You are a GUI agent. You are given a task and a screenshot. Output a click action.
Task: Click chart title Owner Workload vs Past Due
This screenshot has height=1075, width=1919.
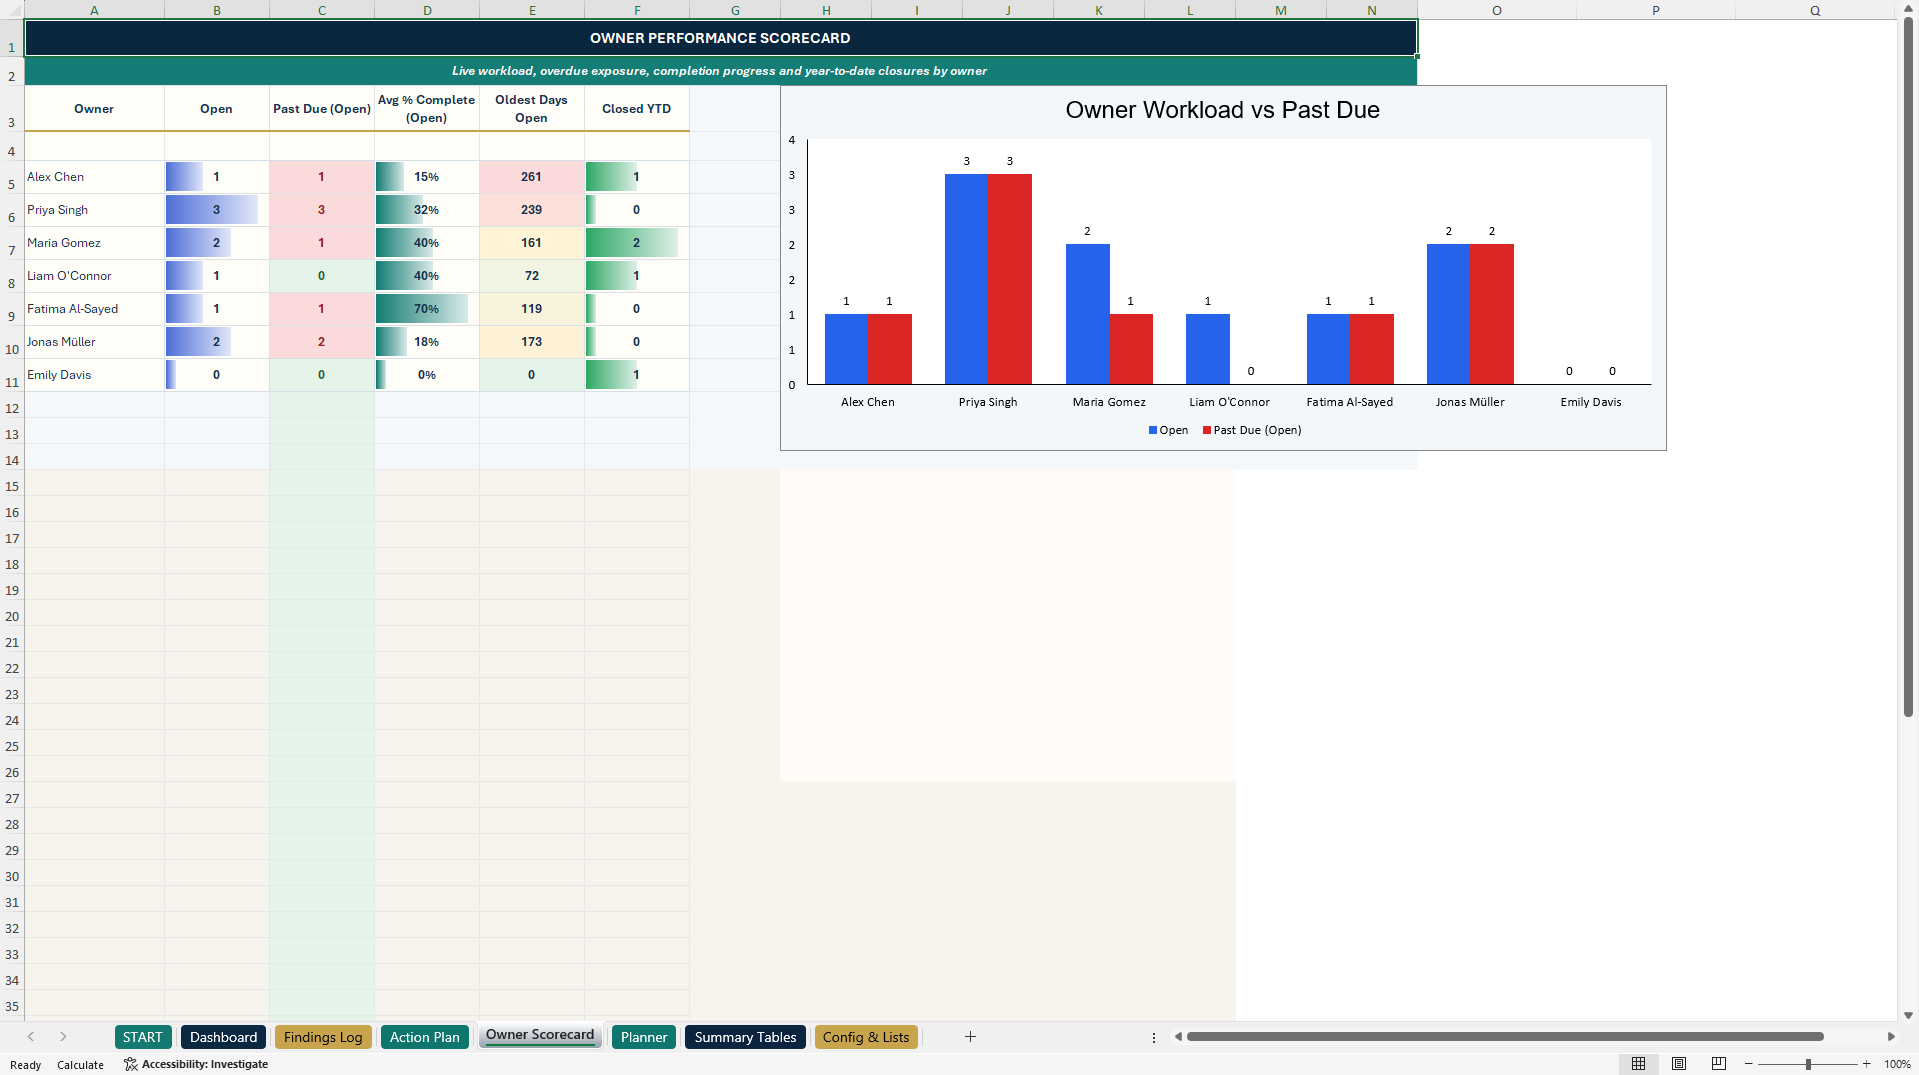point(1222,110)
